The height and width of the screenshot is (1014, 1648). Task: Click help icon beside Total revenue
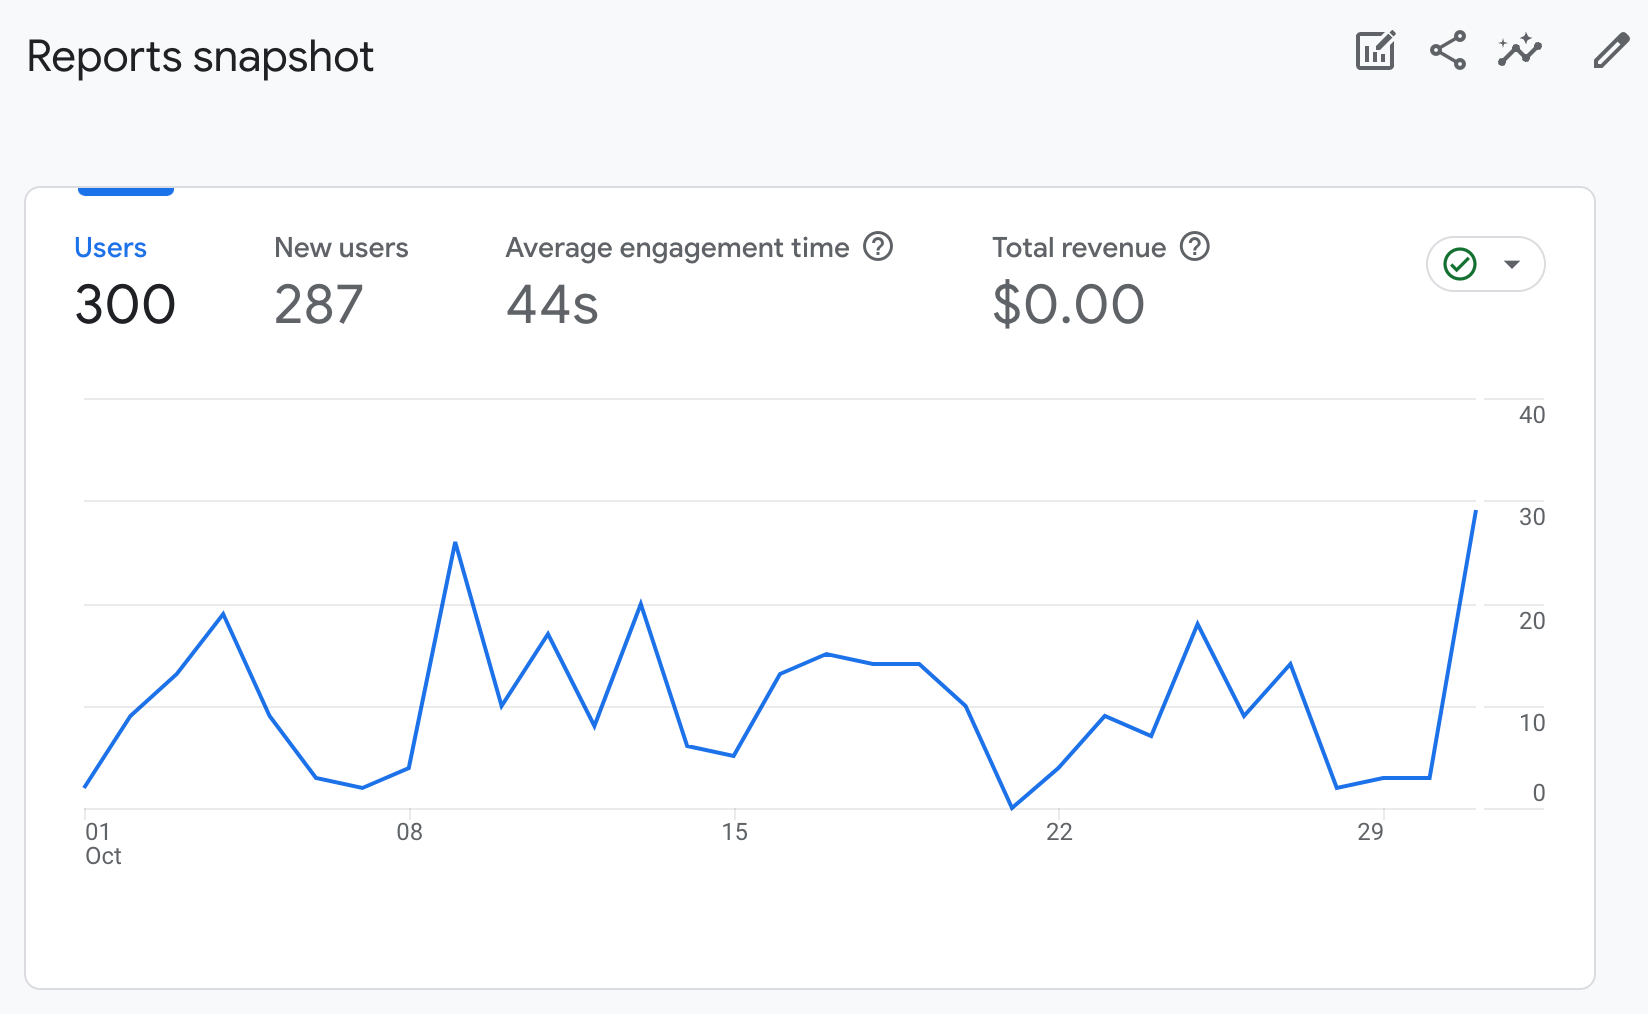pyautogui.click(x=1195, y=246)
